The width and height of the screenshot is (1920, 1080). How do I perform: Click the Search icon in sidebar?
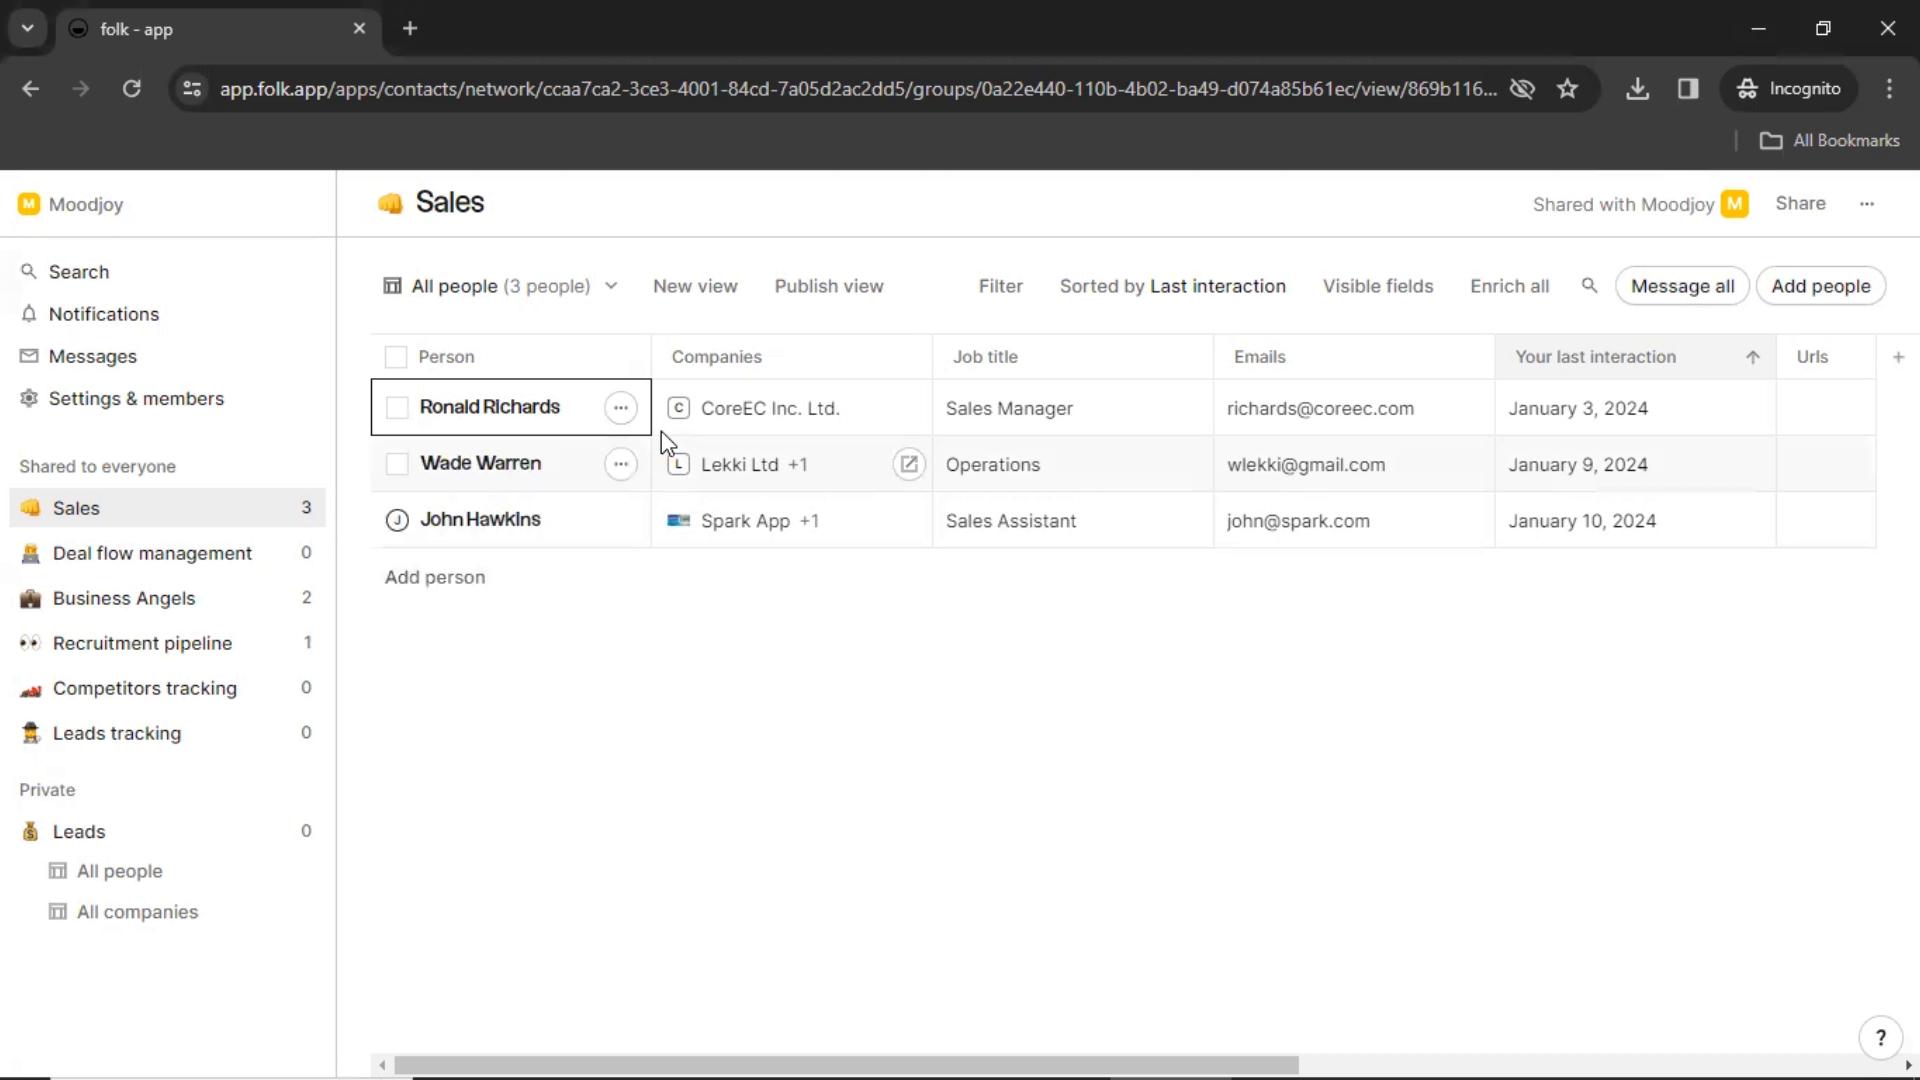28,270
